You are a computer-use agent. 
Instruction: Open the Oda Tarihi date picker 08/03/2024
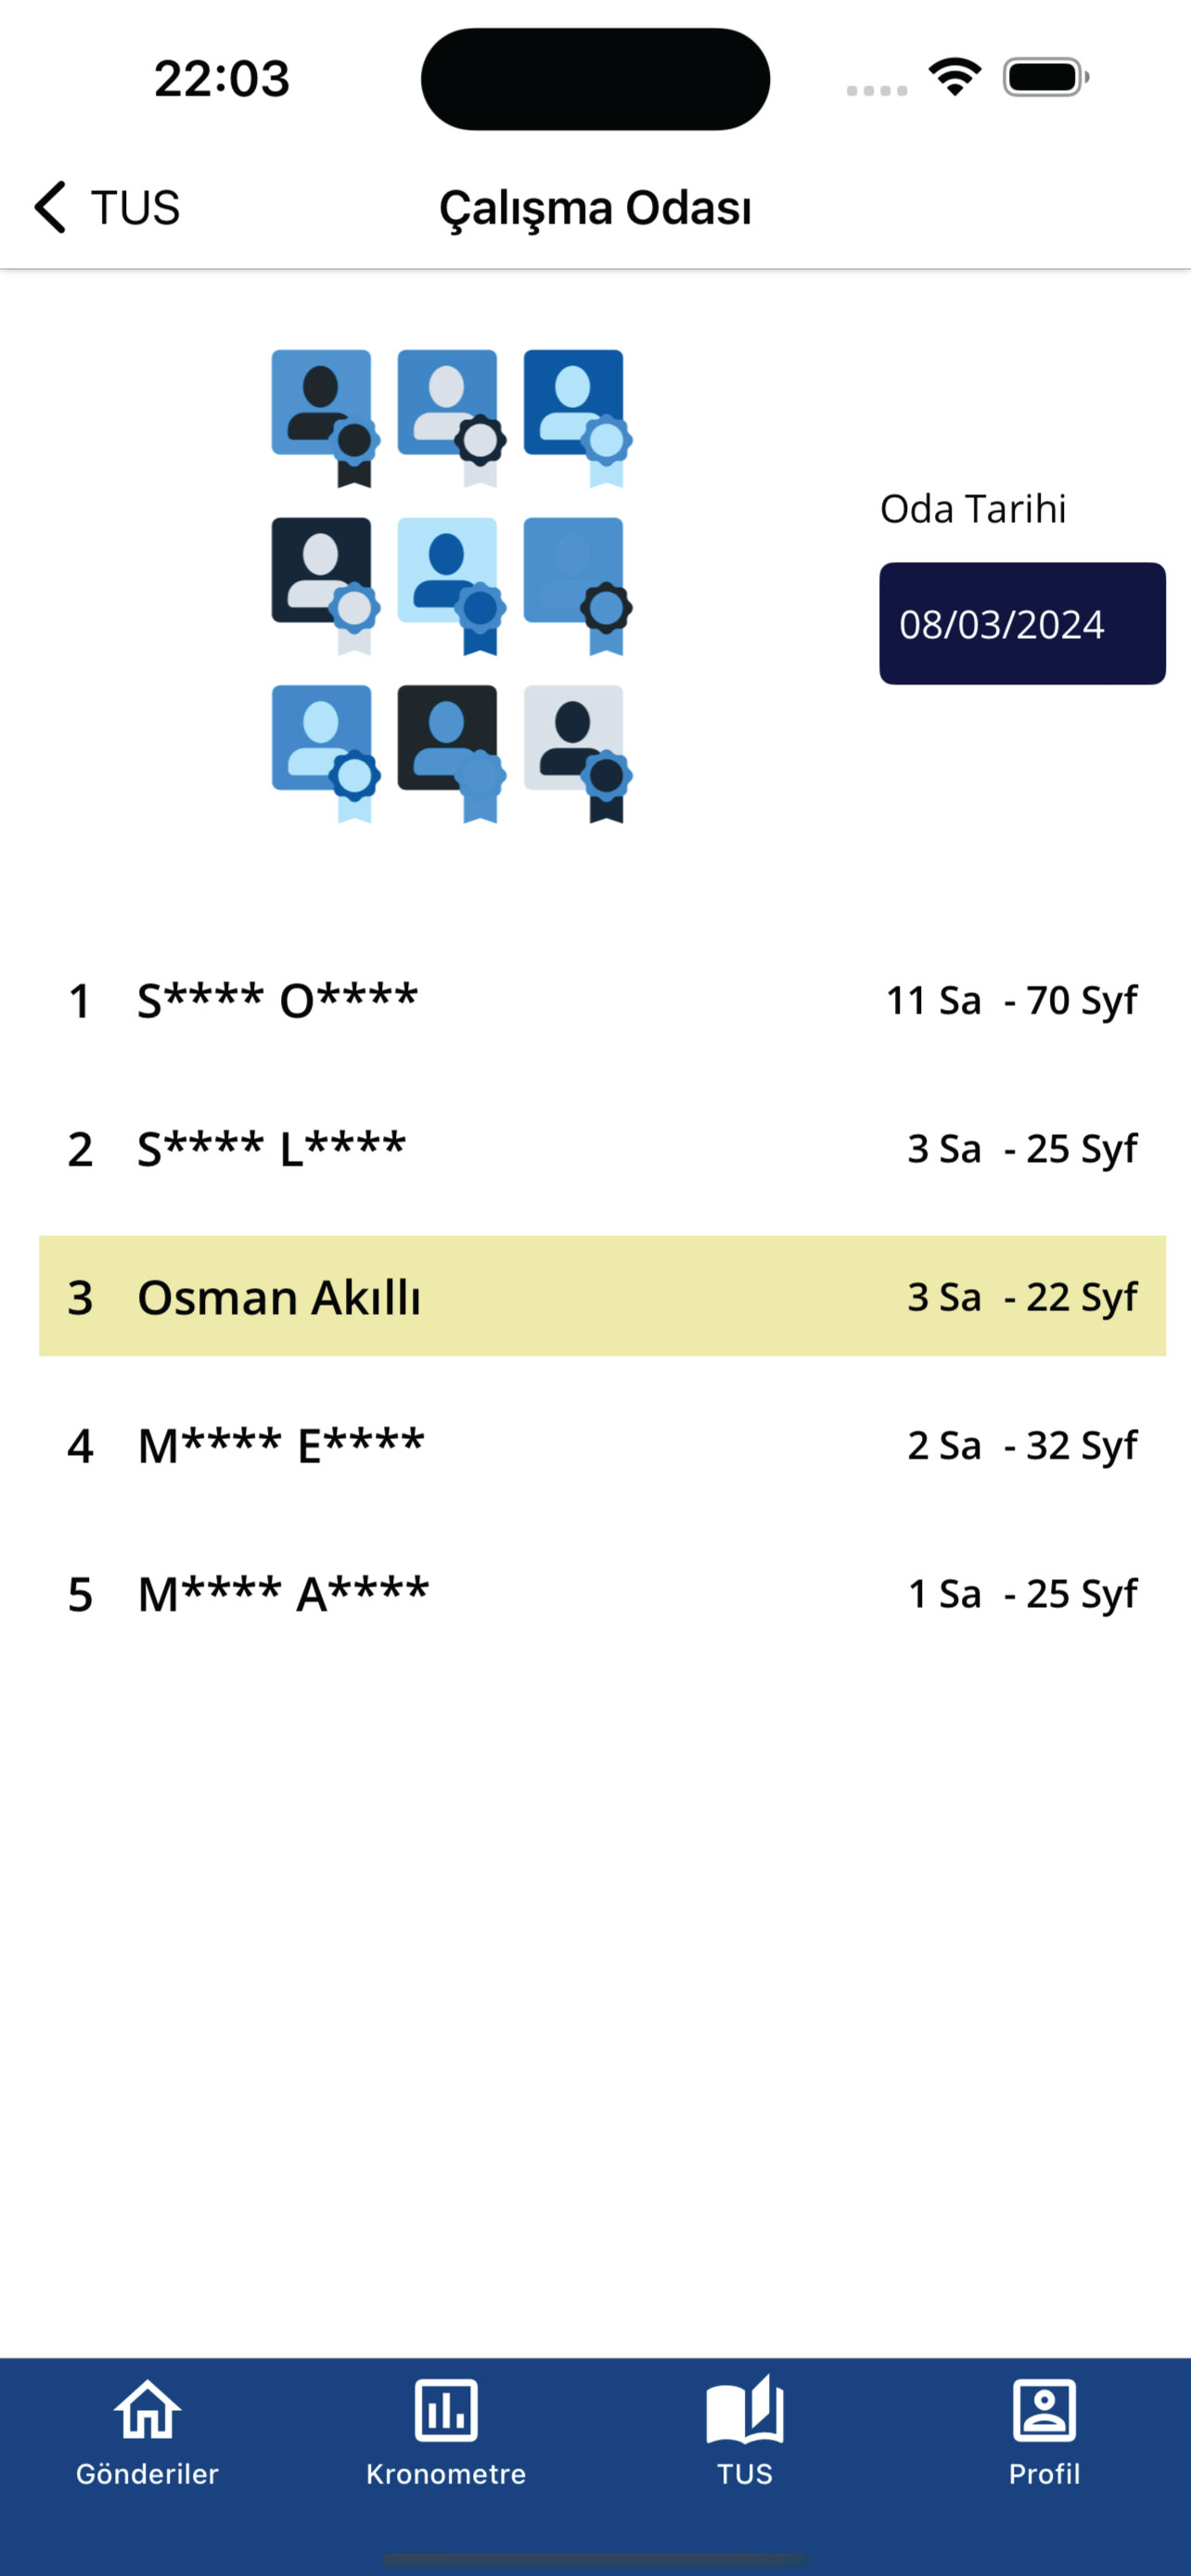point(1021,624)
